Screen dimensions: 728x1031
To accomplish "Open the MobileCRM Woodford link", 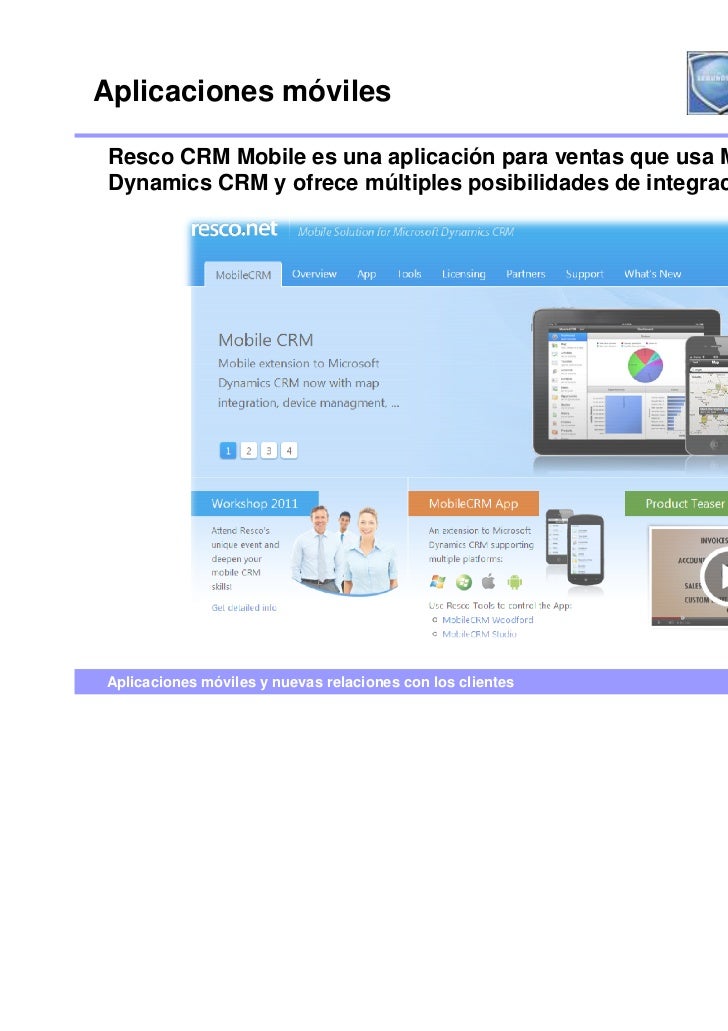I will coord(487,619).
